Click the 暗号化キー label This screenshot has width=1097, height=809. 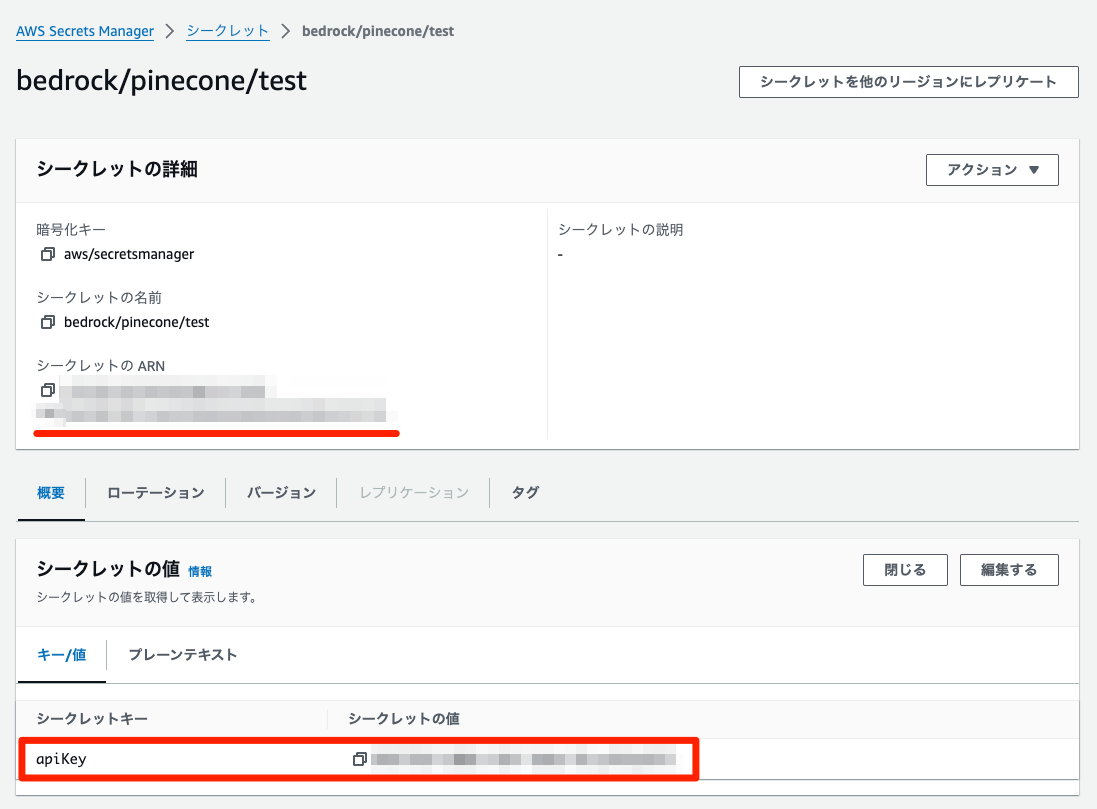pos(71,230)
